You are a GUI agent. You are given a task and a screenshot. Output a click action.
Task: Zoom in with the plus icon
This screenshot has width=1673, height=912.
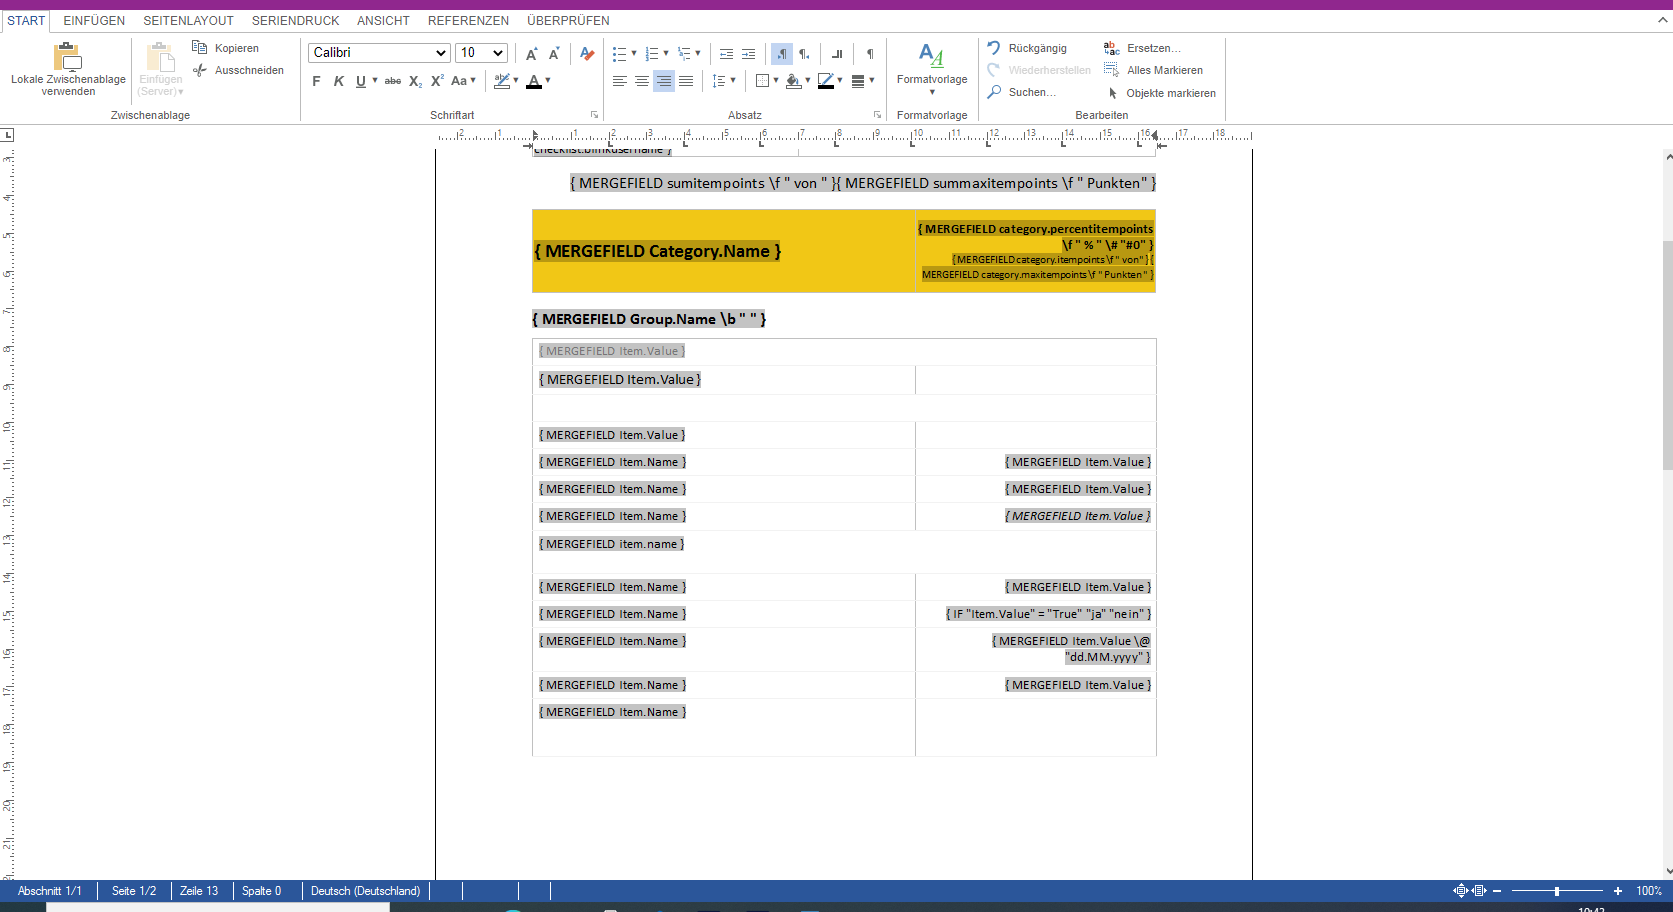click(x=1618, y=891)
